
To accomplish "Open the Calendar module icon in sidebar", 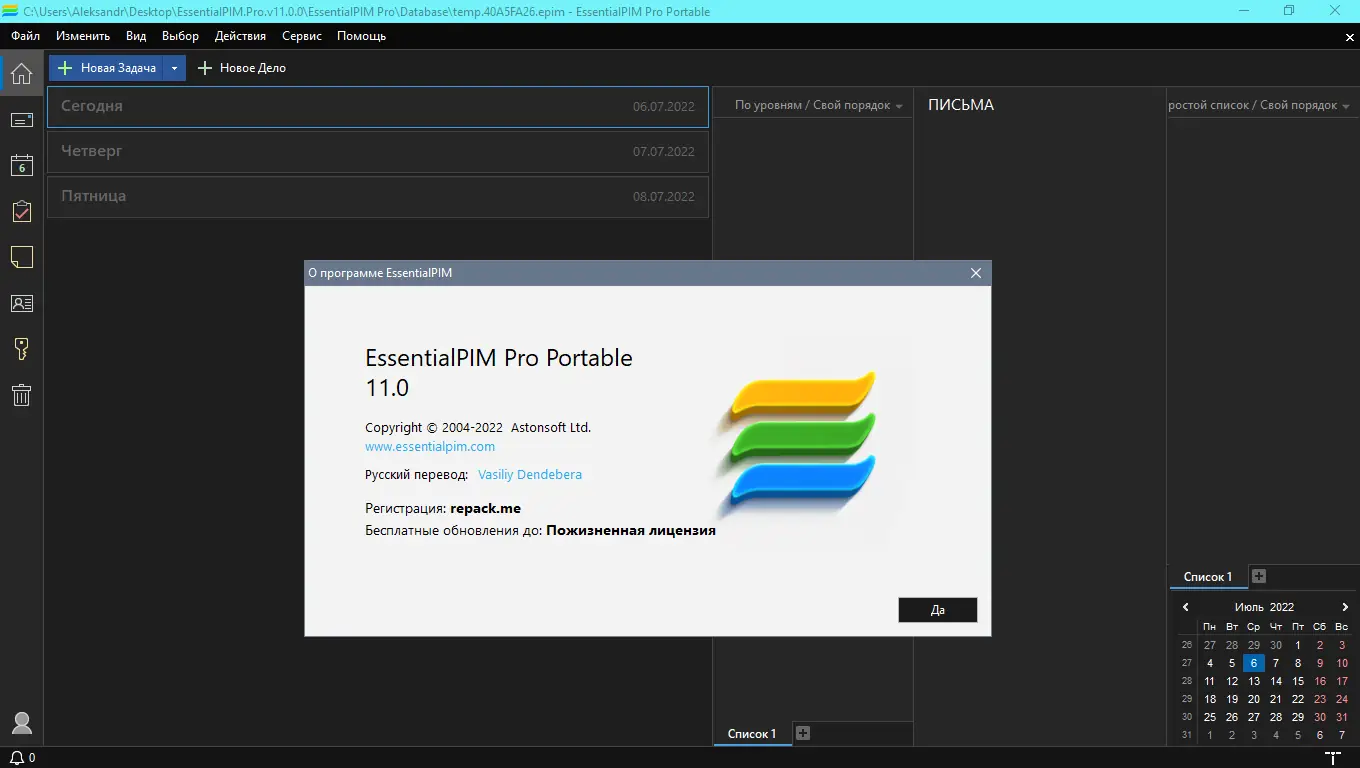I will pyautogui.click(x=21, y=166).
